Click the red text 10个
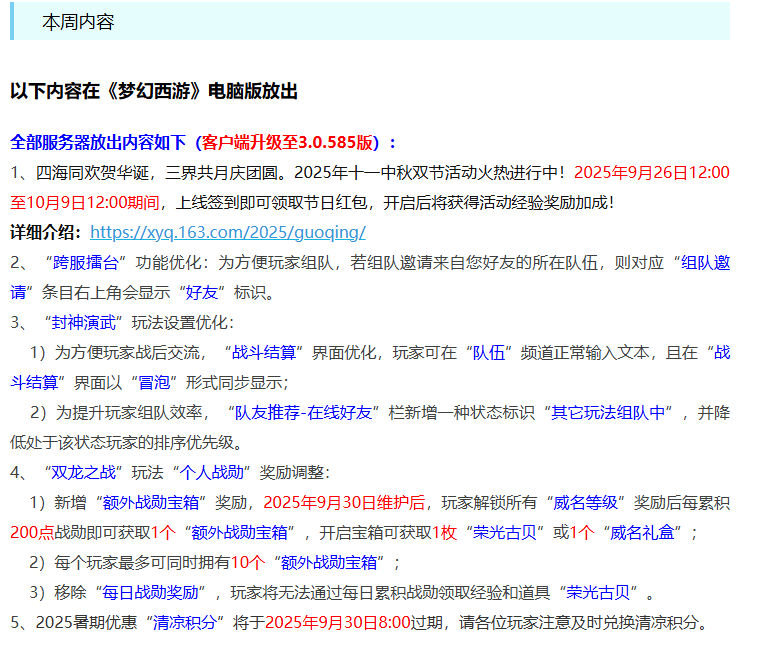This screenshot has height=645, width=759. tap(248, 563)
